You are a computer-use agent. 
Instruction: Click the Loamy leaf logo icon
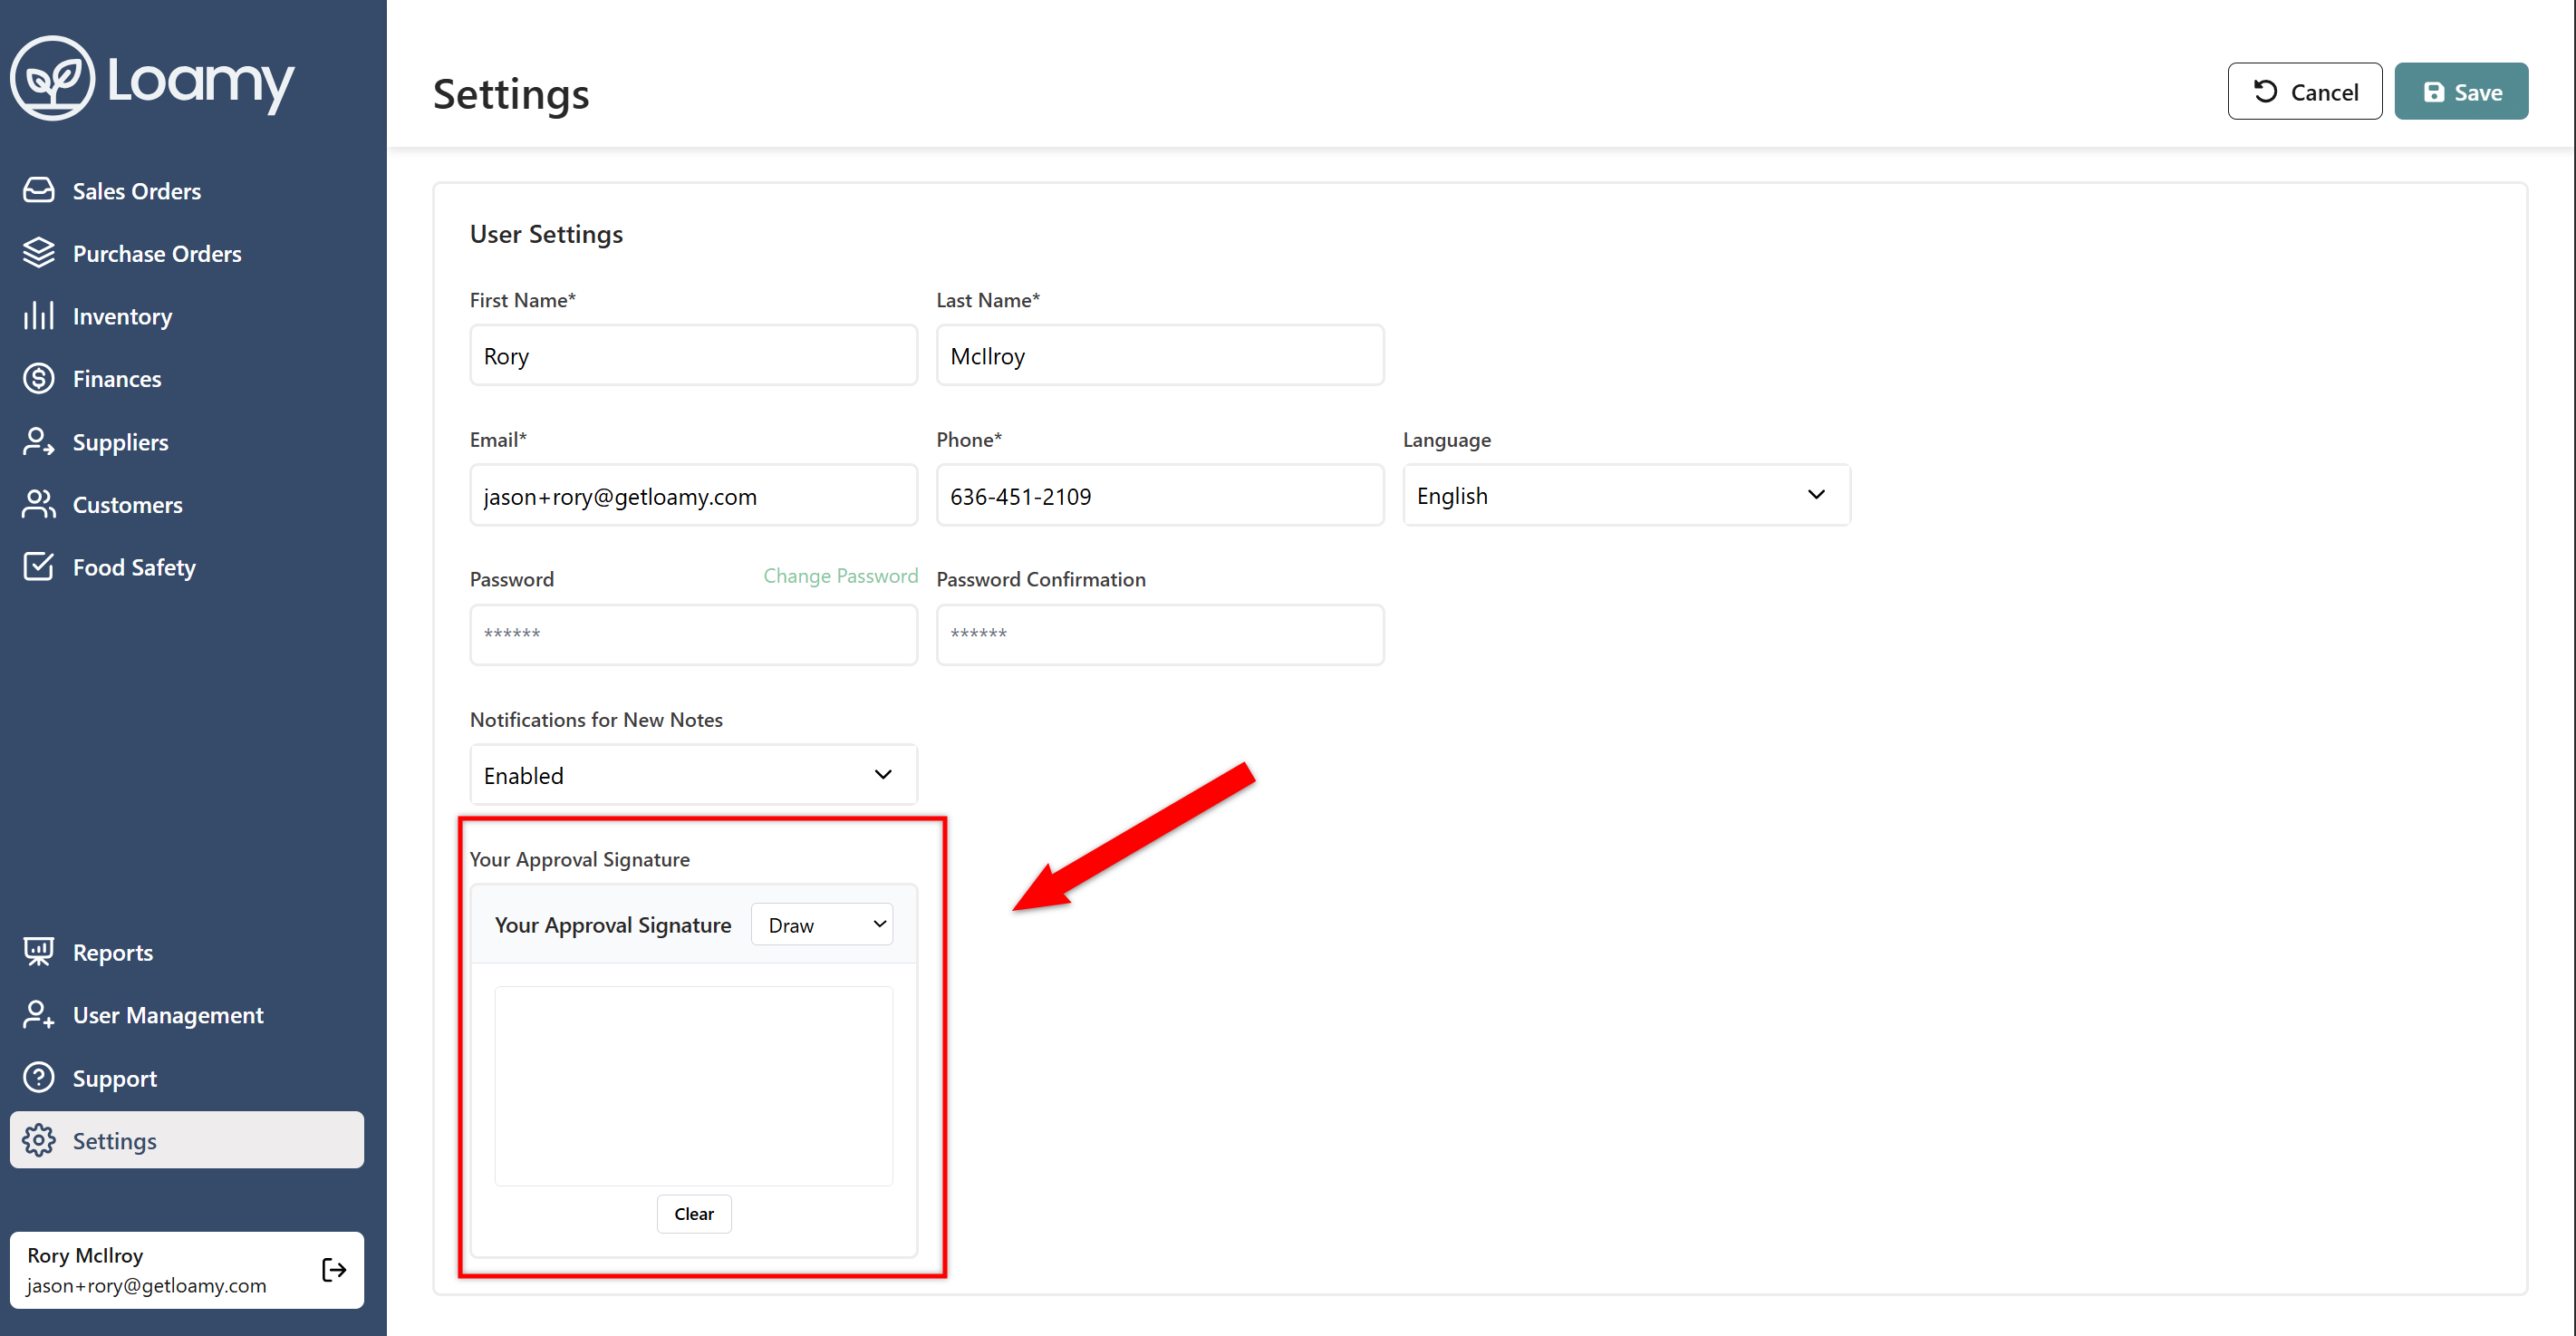tap(52, 78)
